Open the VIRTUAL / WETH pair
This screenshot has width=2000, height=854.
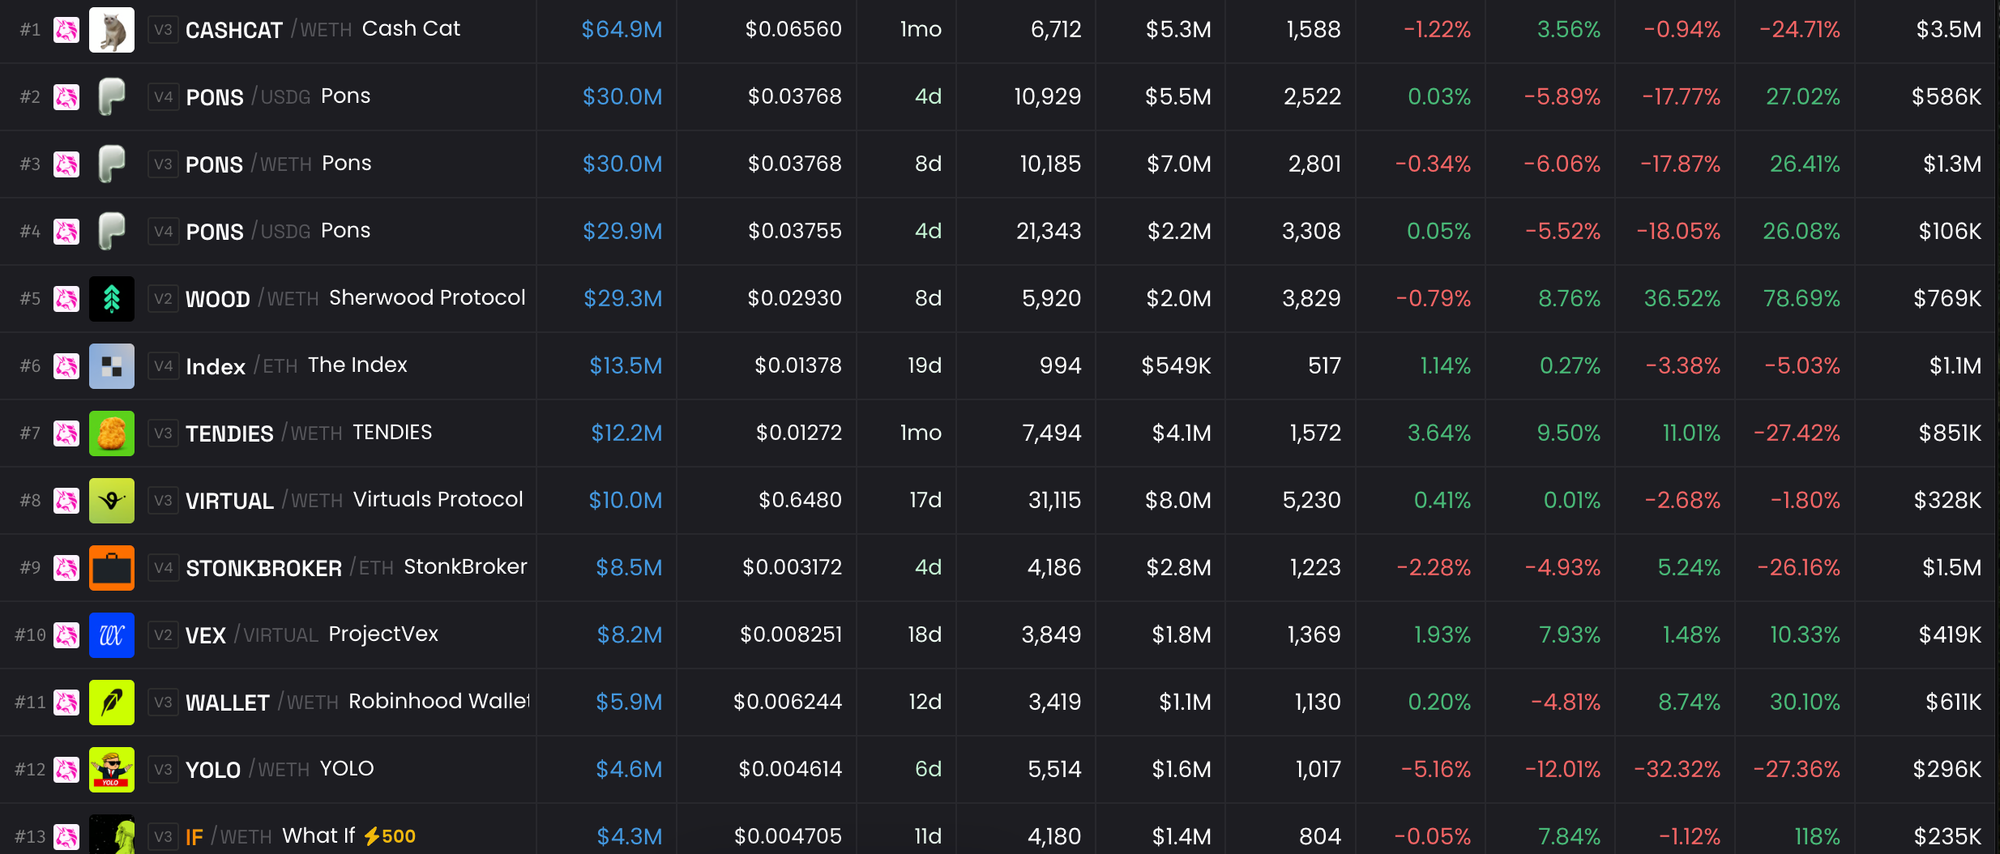(x=264, y=500)
